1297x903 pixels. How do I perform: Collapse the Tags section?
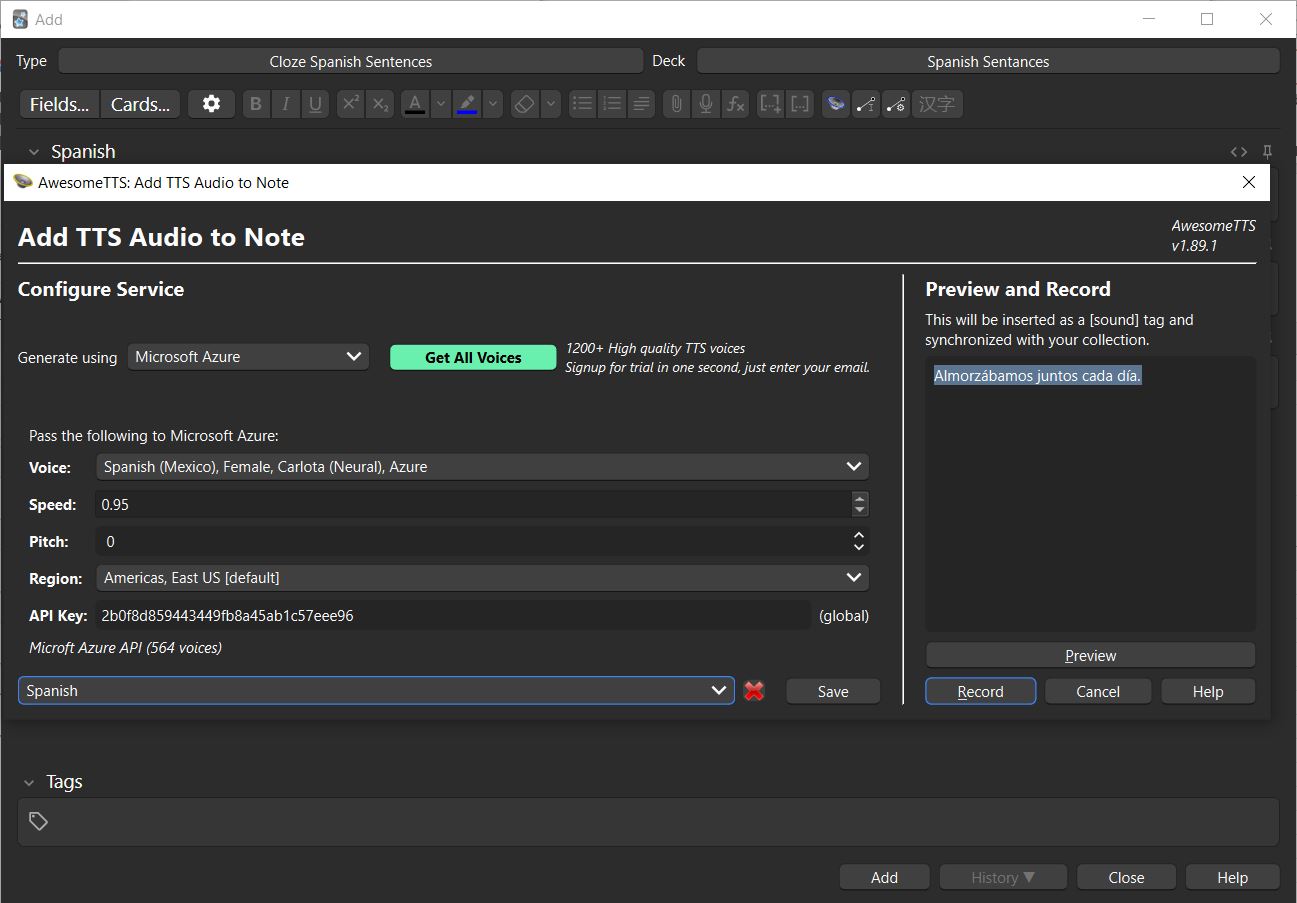[29, 782]
